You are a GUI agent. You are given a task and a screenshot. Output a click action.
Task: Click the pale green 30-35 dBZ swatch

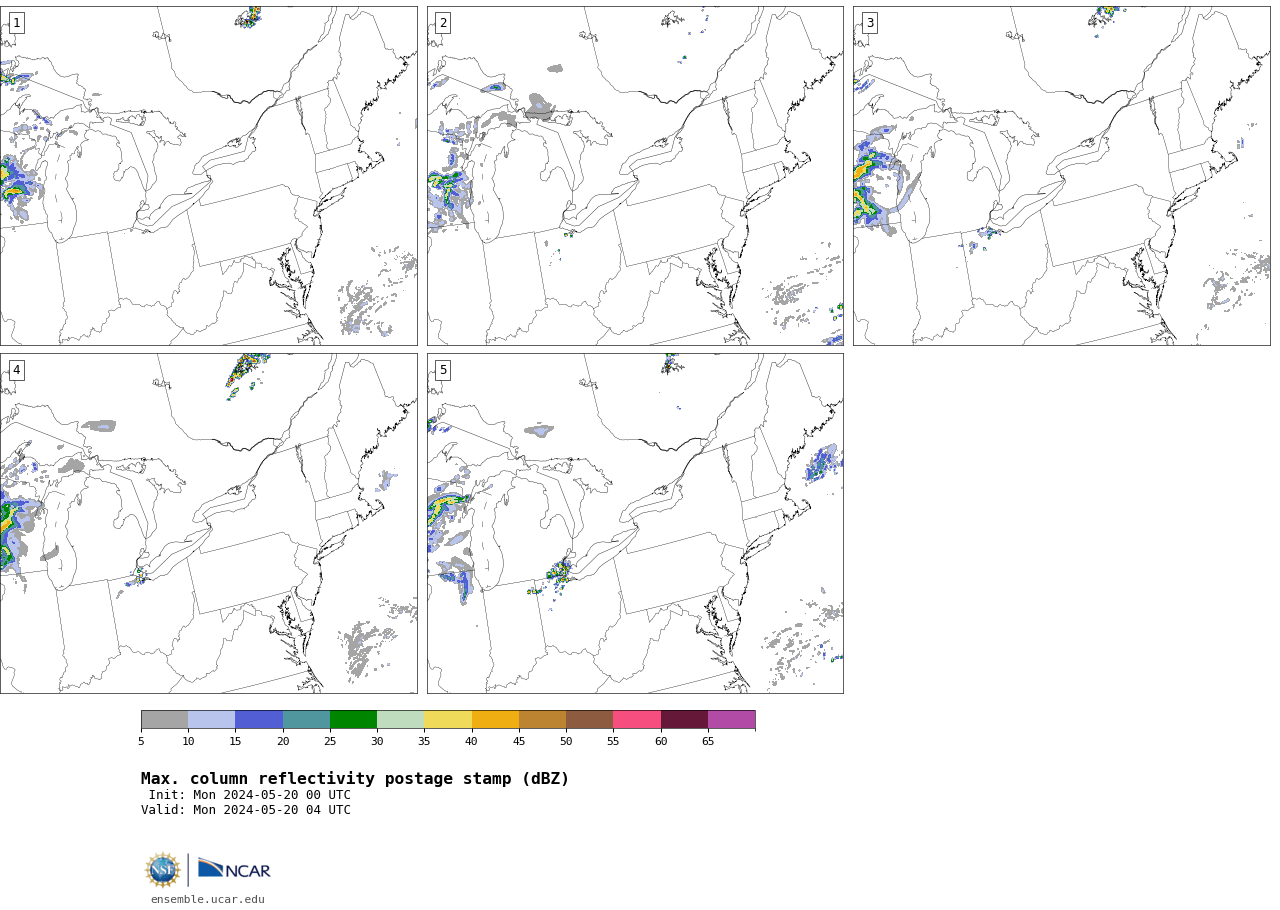(x=401, y=720)
